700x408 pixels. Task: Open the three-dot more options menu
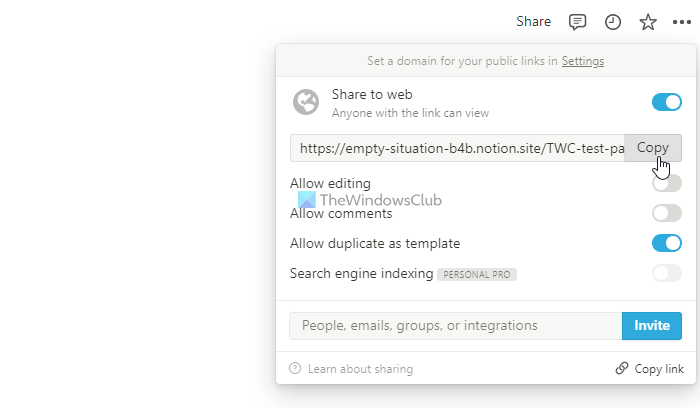pos(682,22)
